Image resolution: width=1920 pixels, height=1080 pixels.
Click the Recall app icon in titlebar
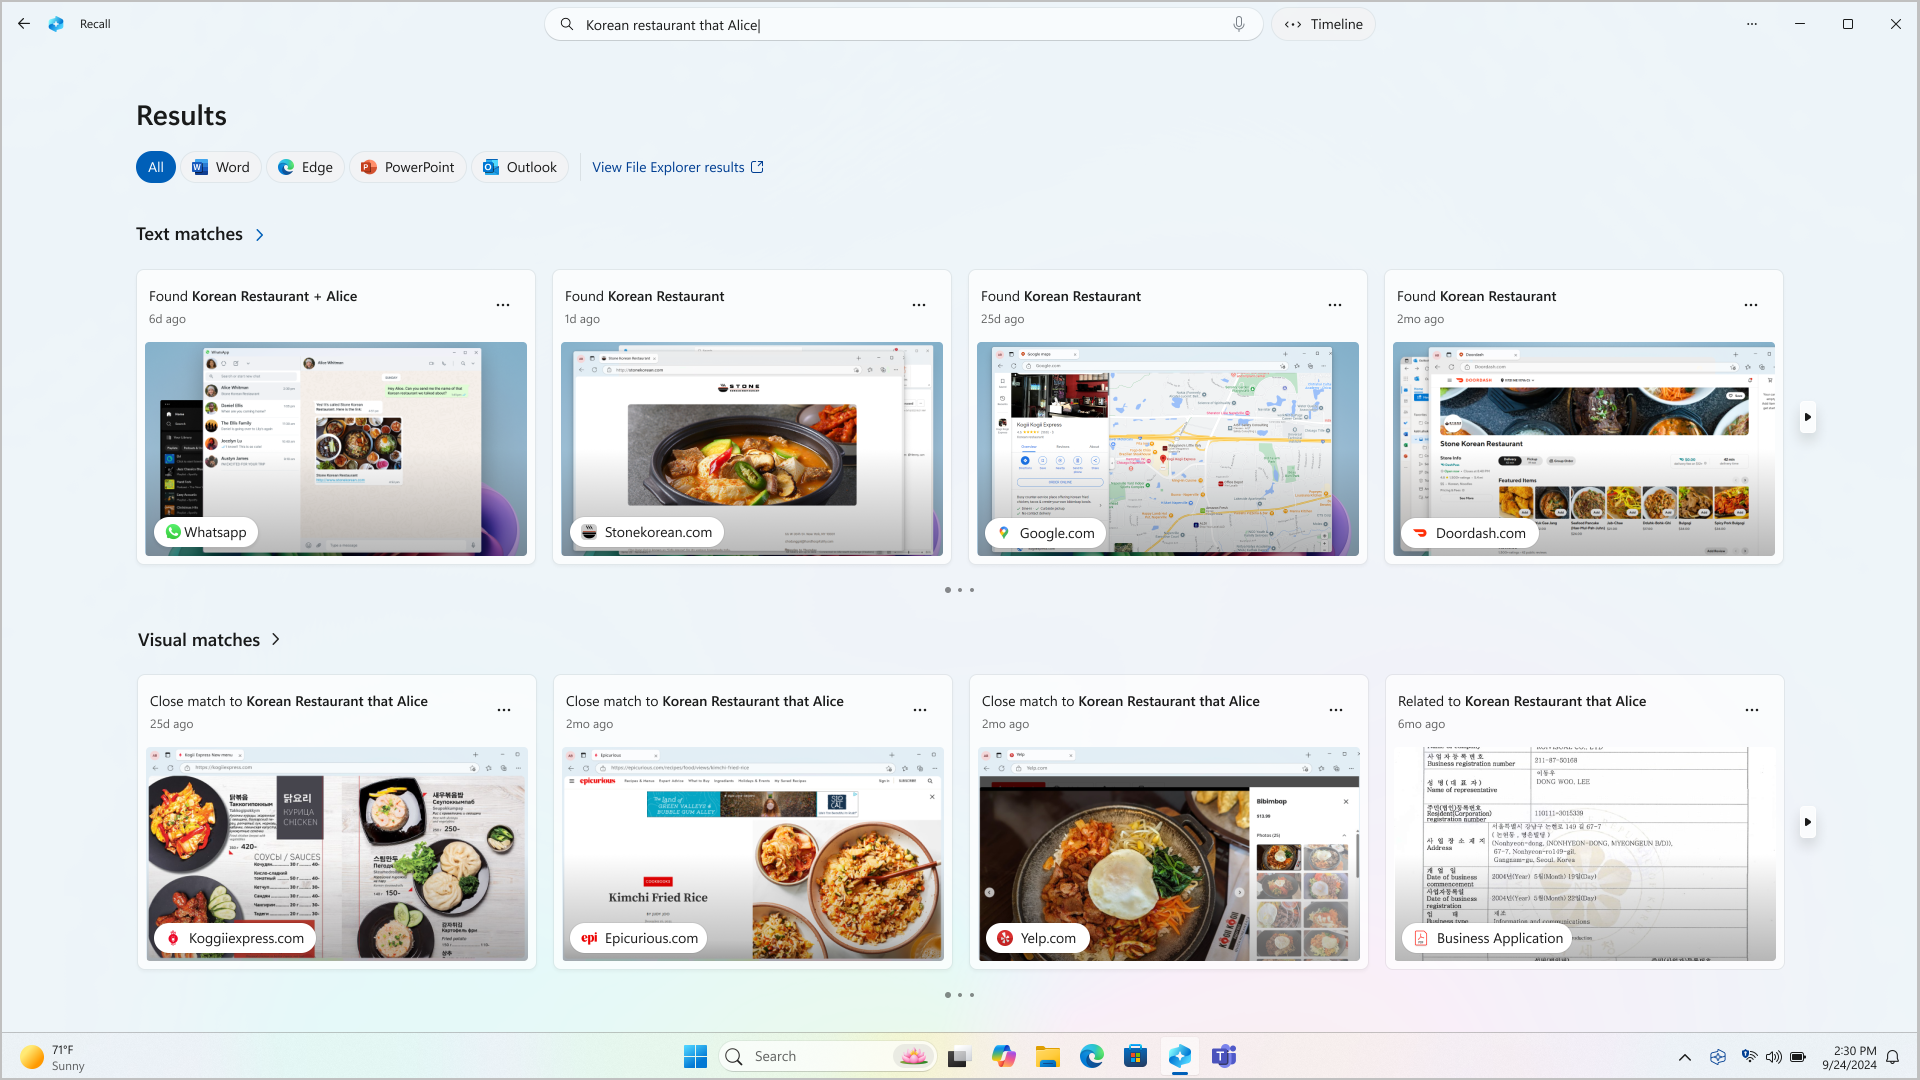(57, 24)
